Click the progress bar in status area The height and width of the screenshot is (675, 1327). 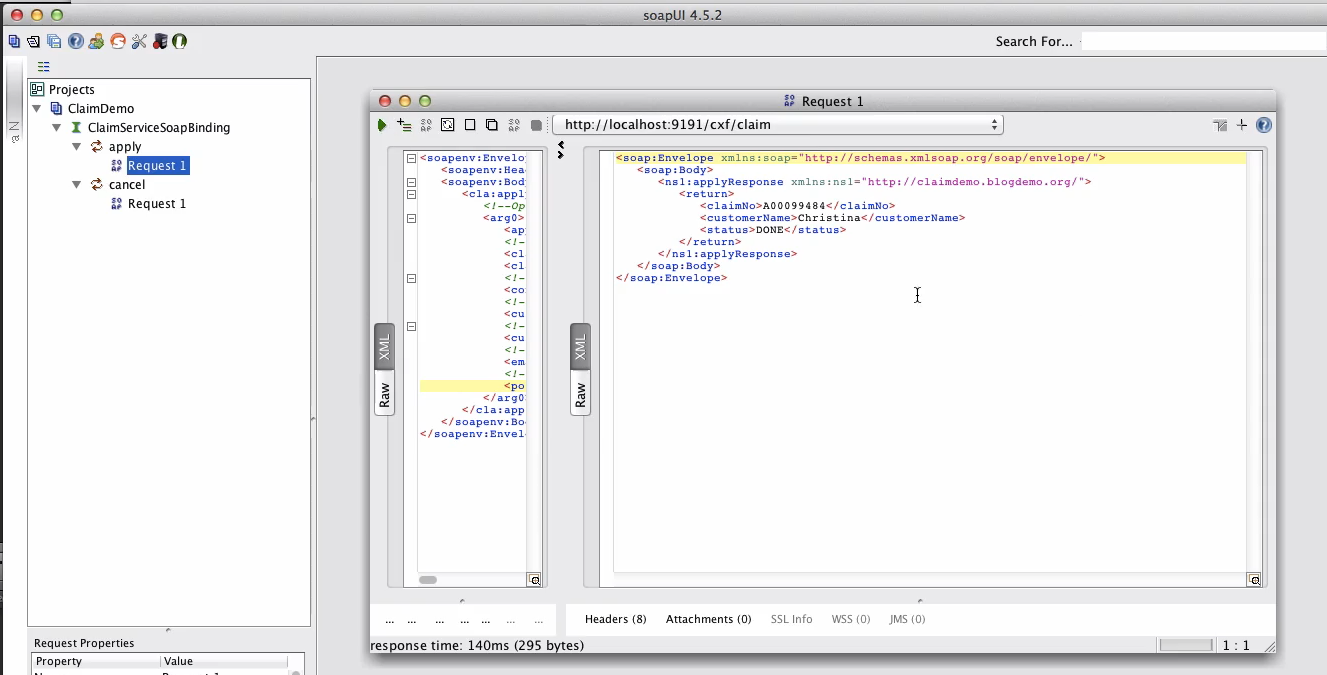[1185, 645]
